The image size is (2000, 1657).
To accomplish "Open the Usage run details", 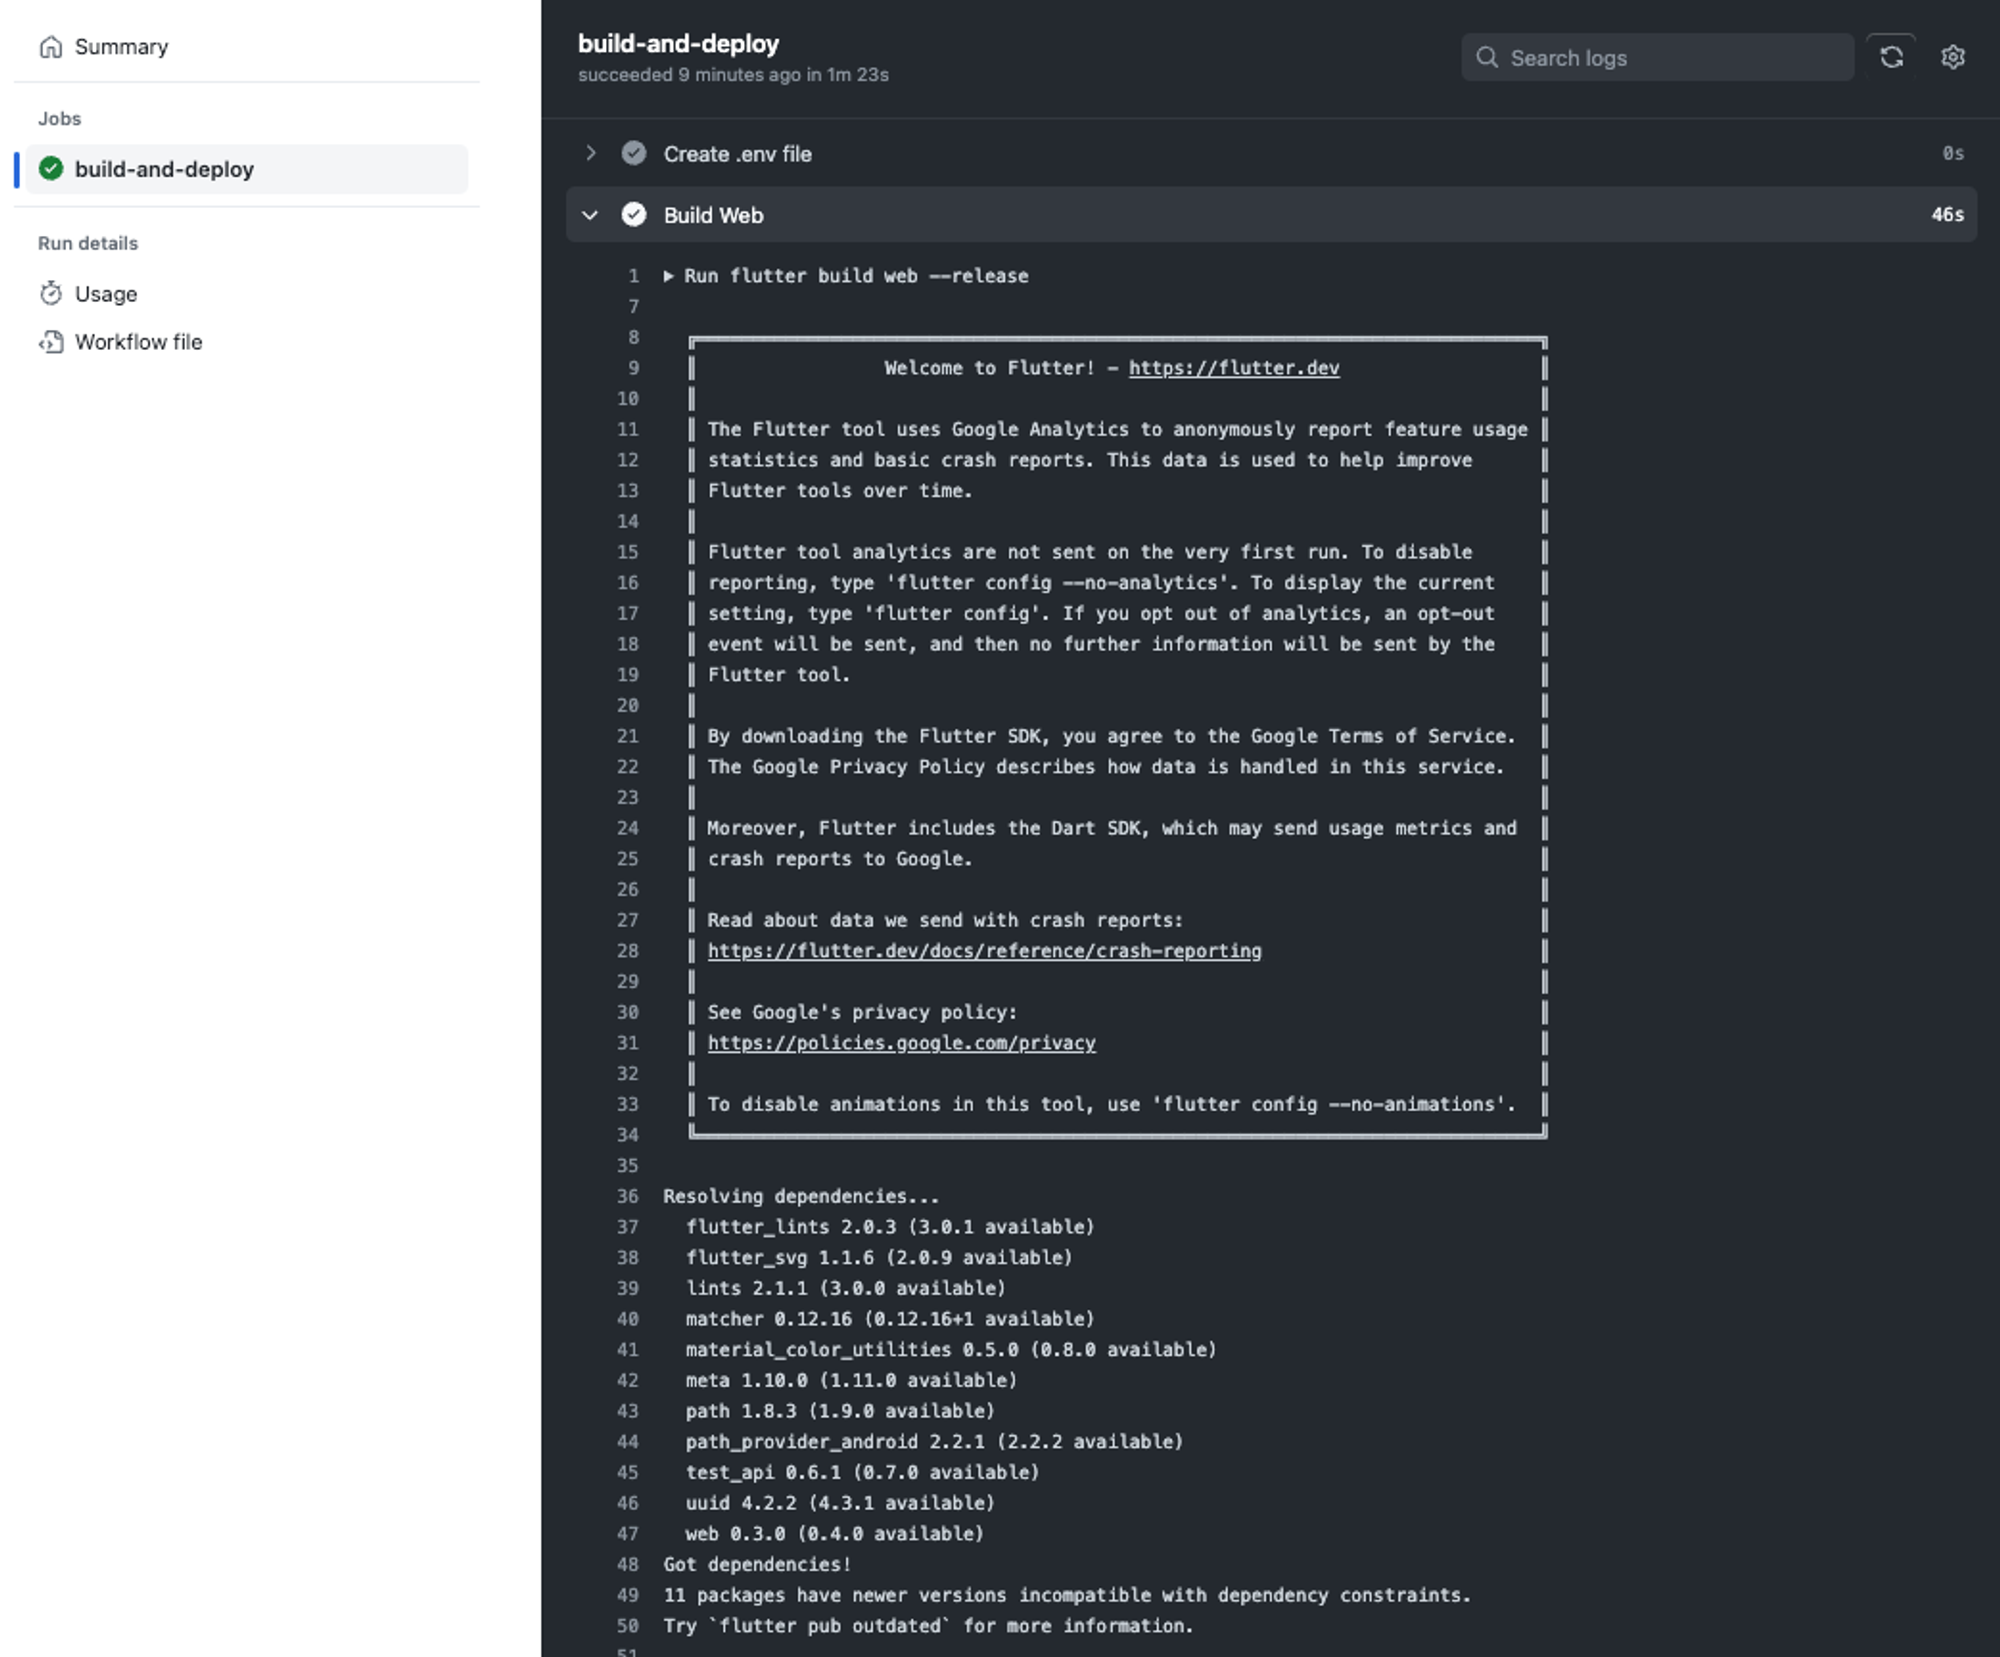I will point(106,294).
